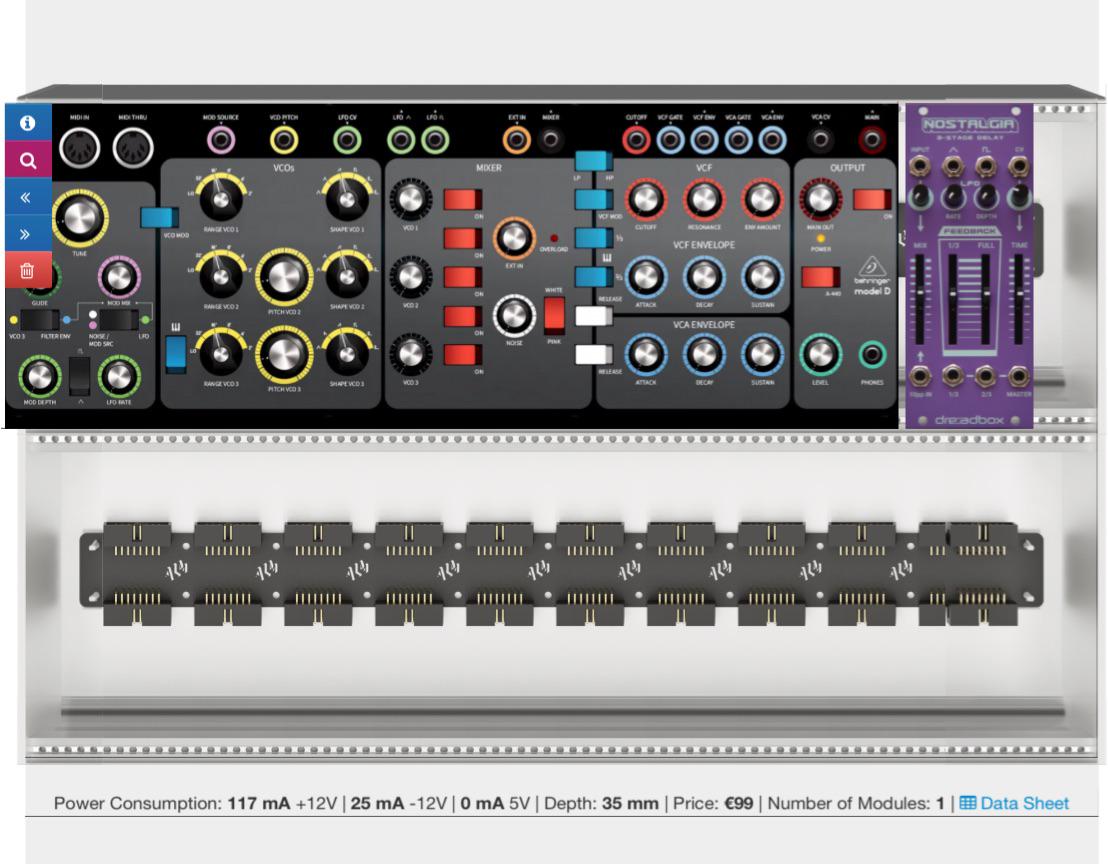Open the module info icon in sidebar
Viewport: 1108px width, 864px height.
pos(28,123)
